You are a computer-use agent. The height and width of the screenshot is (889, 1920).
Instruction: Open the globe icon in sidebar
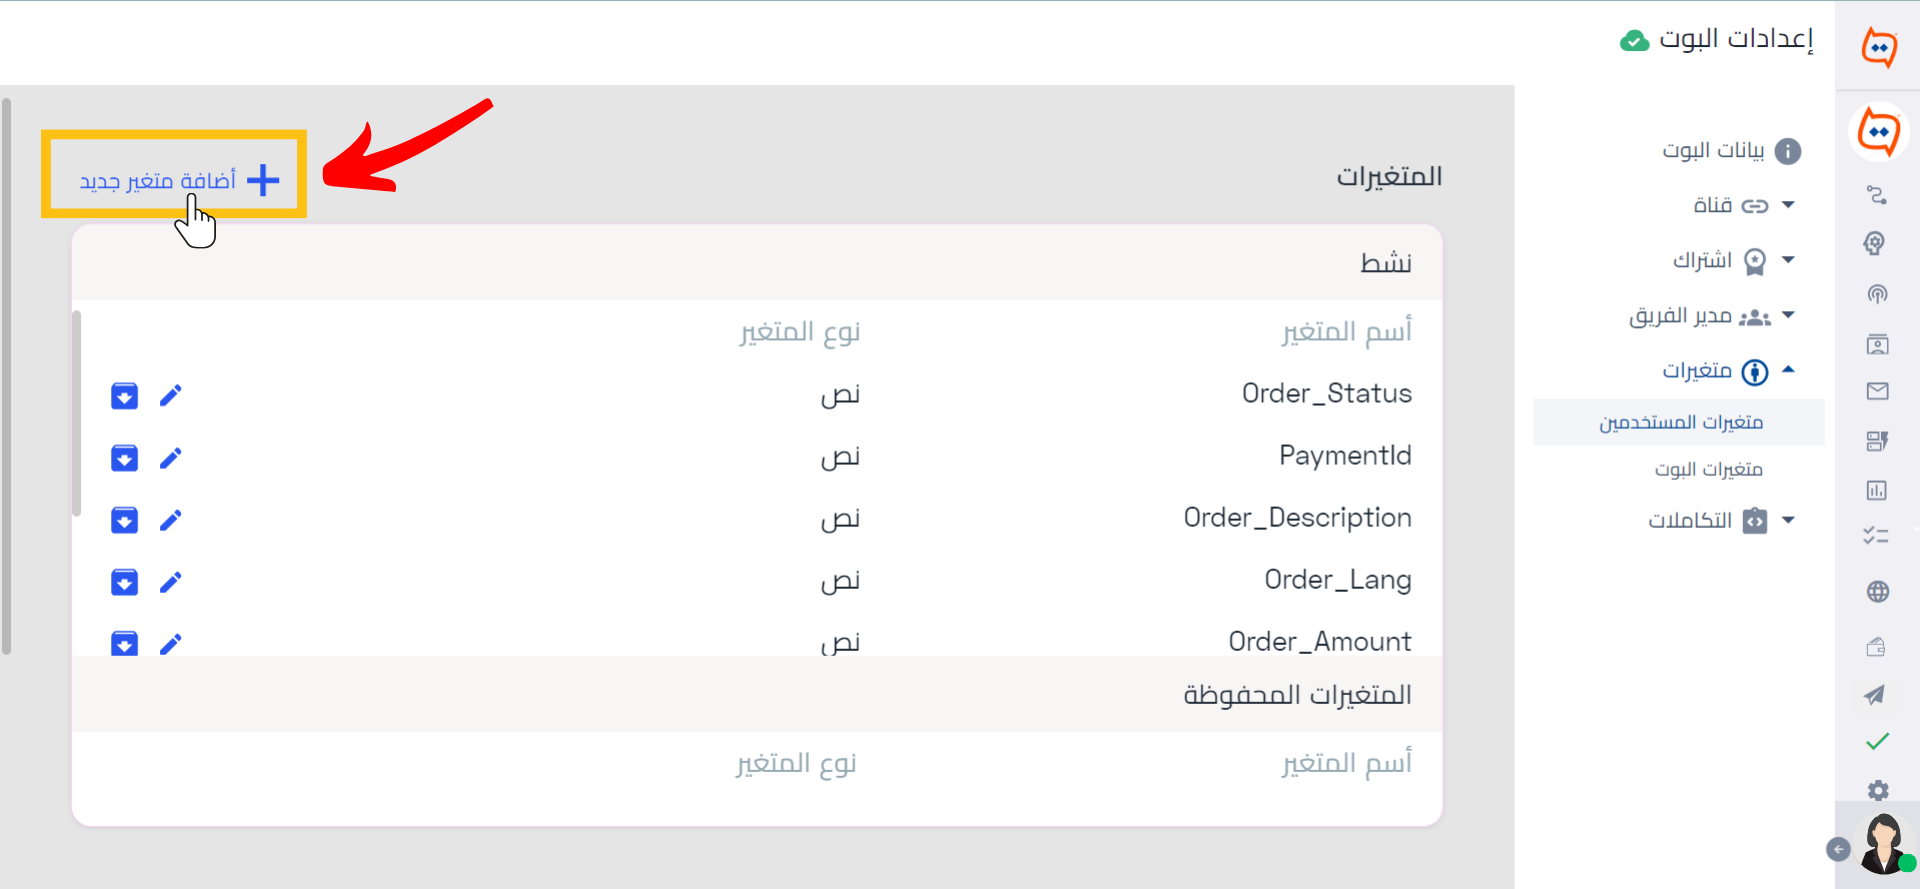1877,592
